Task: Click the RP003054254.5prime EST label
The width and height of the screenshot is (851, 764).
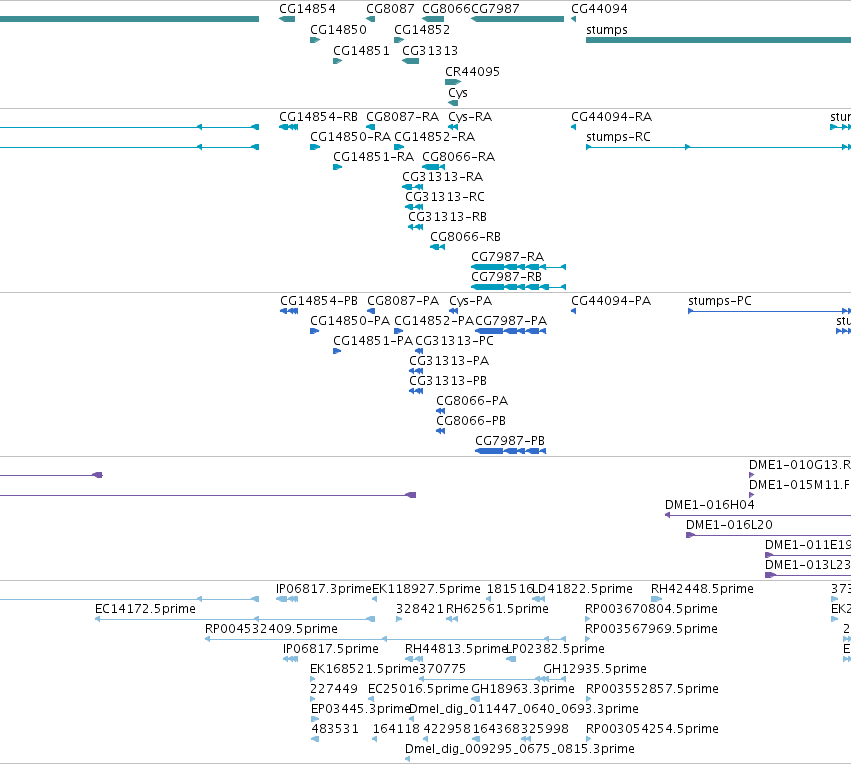Action: pos(652,729)
